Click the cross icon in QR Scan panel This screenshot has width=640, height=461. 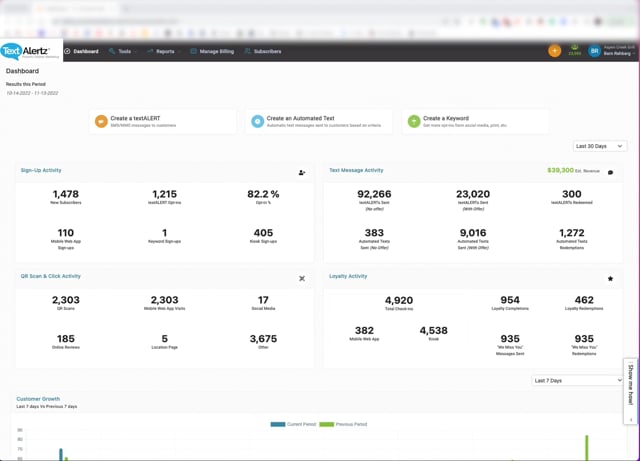click(x=302, y=278)
